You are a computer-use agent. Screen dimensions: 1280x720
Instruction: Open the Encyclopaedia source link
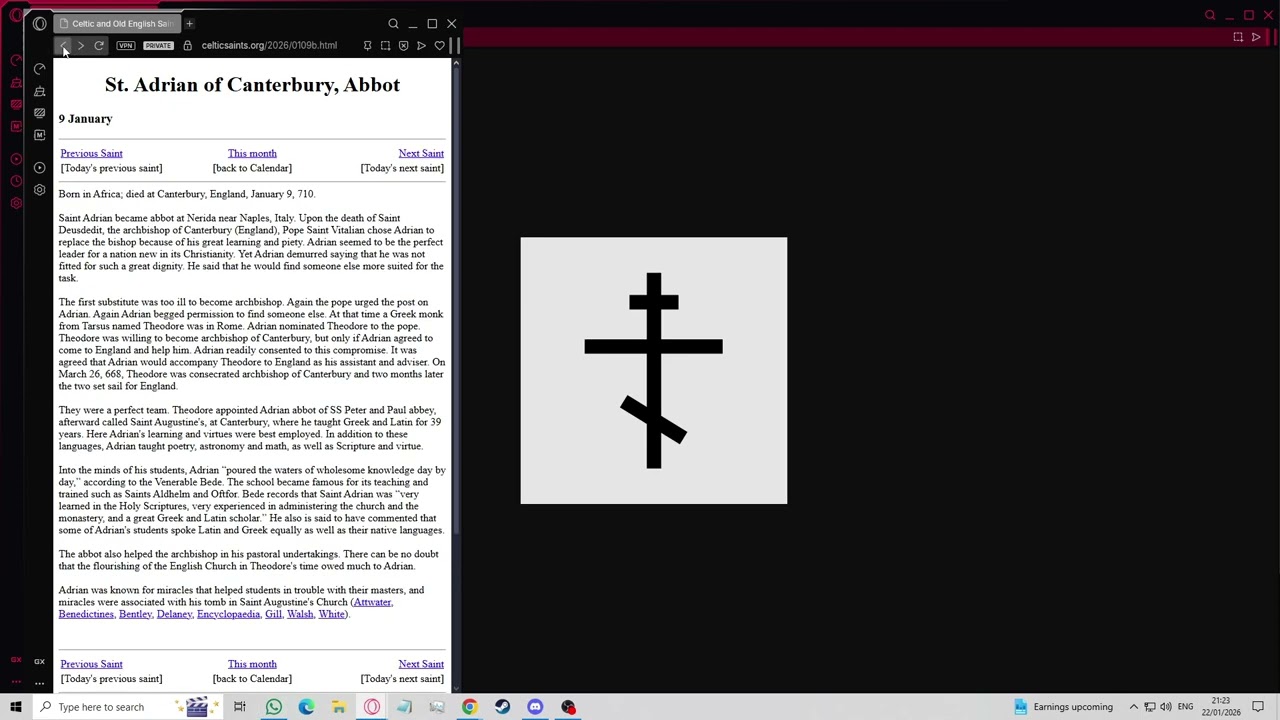(x=228, y=614)
